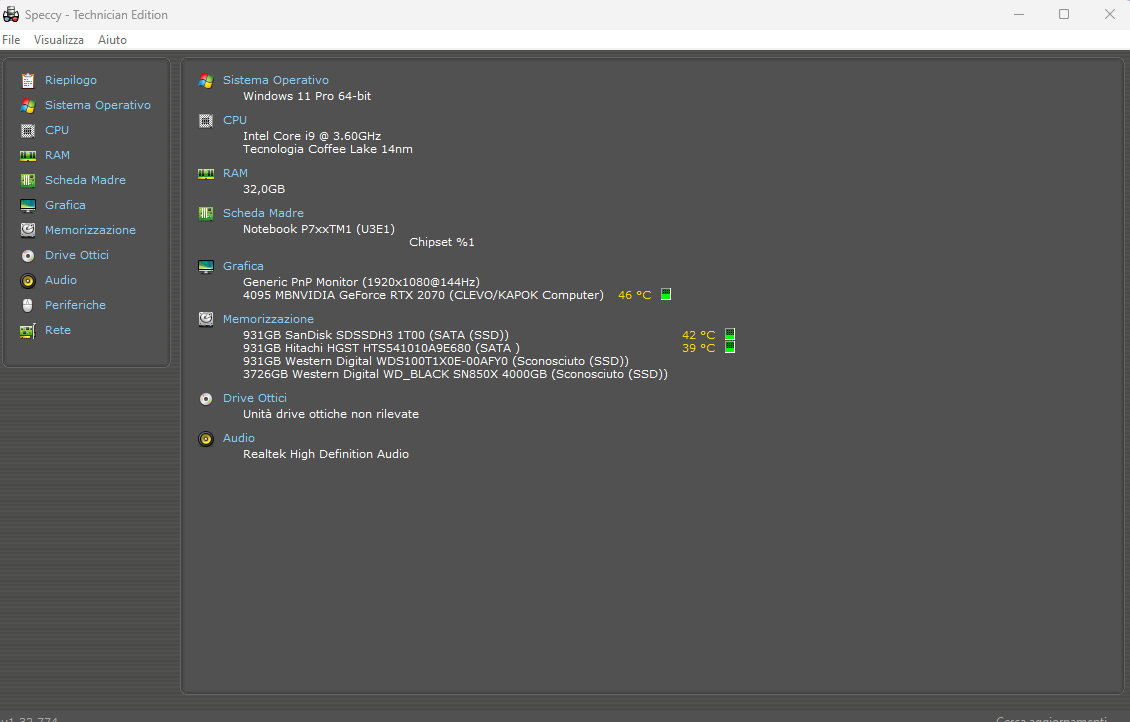Open the File menu
This screenshot has height=722, width=1130.
(12, 40)
